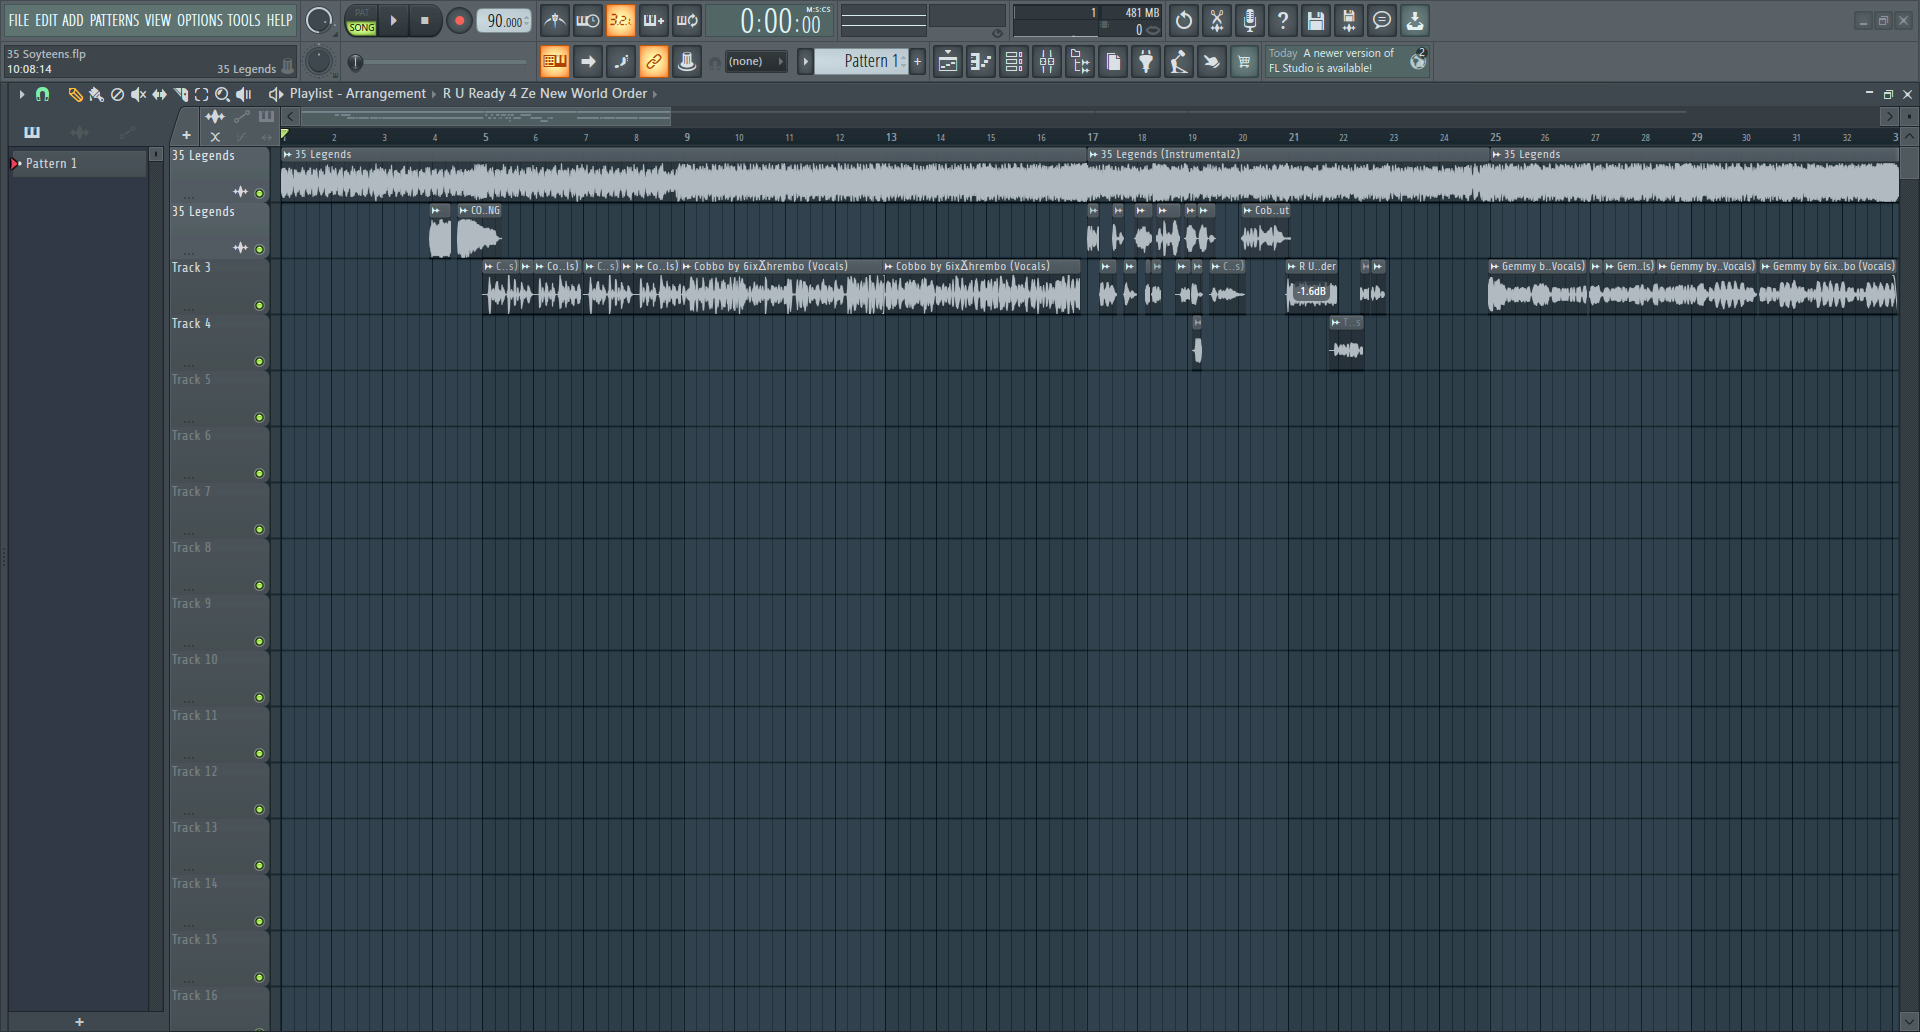1920x1032 pixels.
Task: Toggle auto scrolling arrow button
Action: coord(588,62)
